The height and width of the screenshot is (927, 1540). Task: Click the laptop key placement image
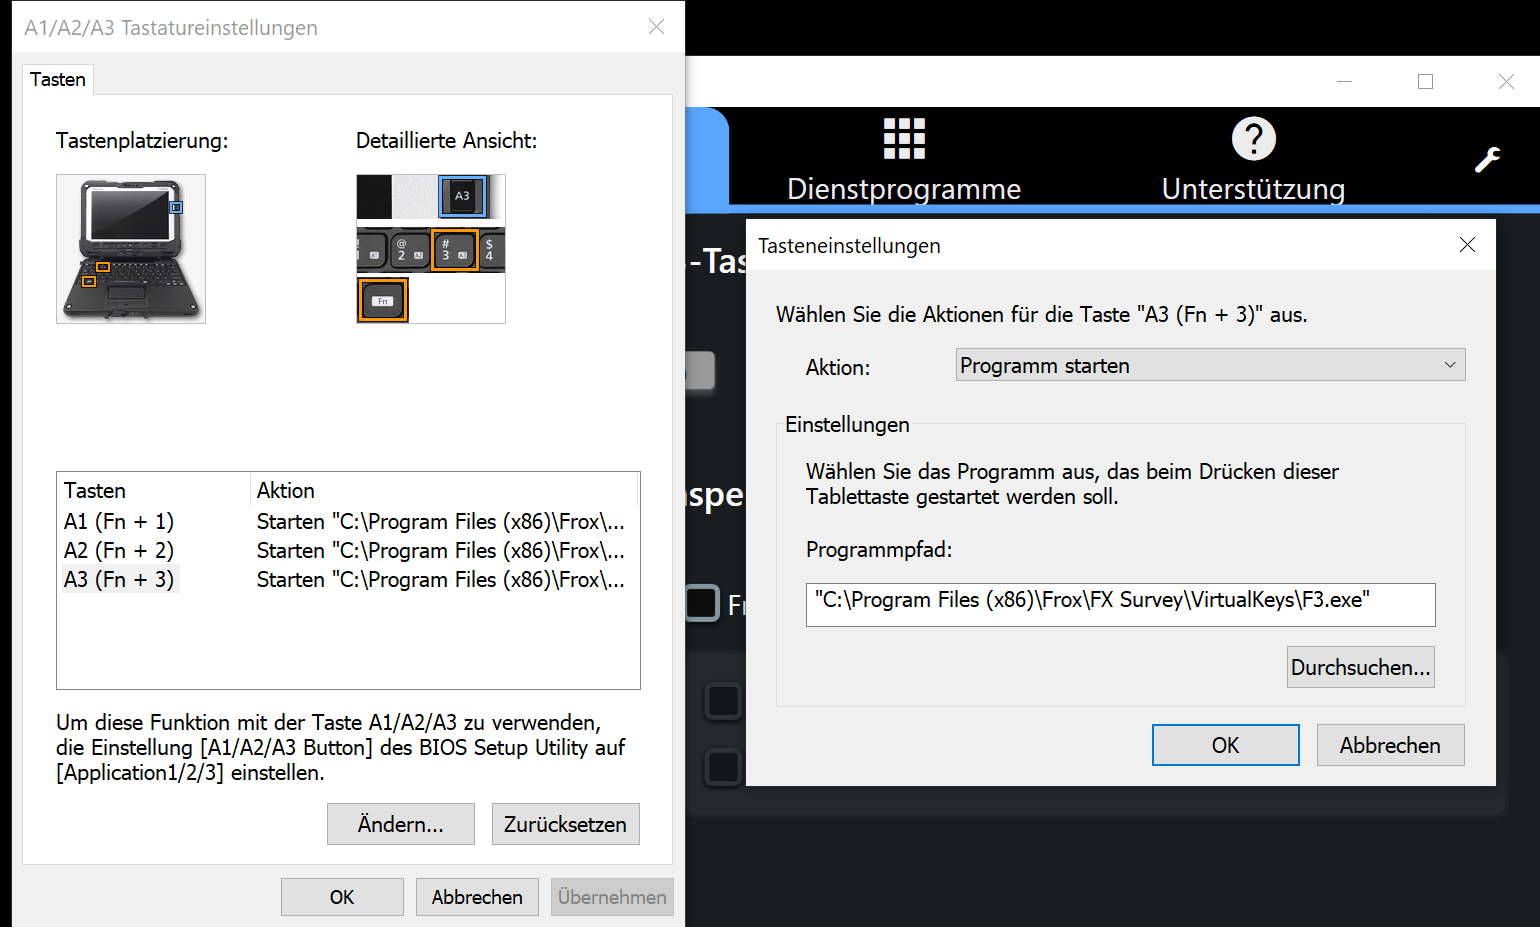(131, 249)
